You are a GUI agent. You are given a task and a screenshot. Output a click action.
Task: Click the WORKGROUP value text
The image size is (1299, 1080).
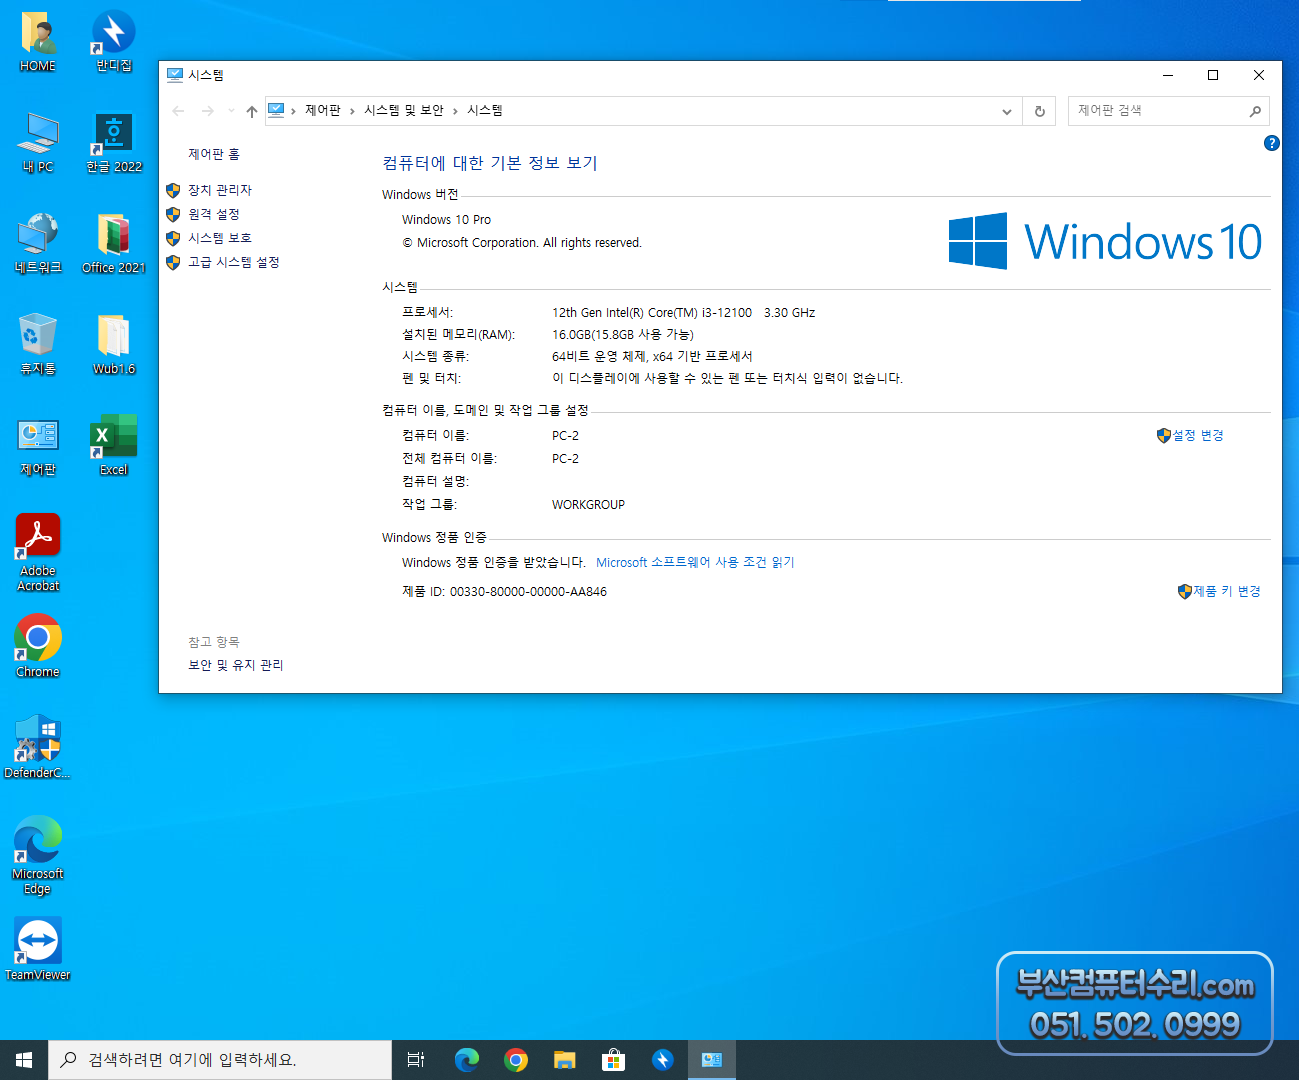pos(588,505)
